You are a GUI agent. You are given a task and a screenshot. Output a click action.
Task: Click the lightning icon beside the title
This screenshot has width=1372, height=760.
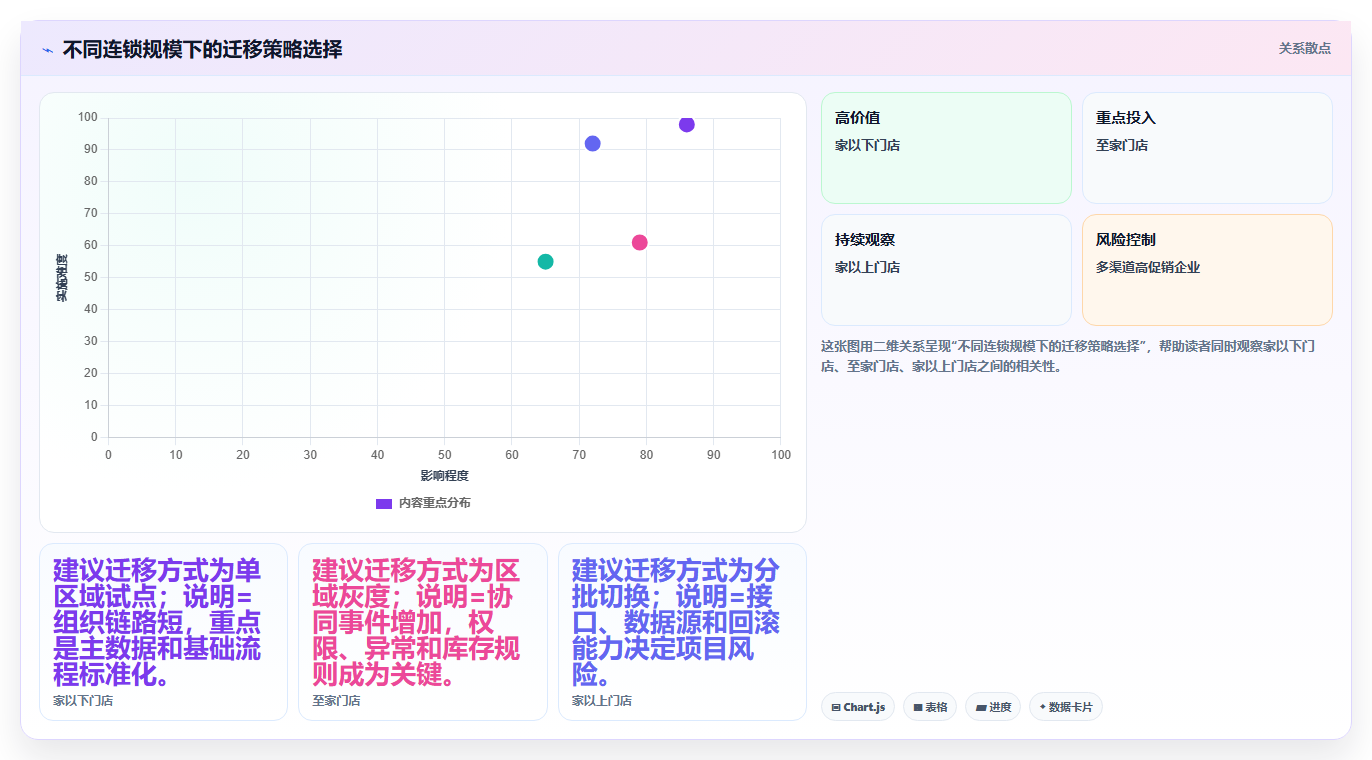tap(47, 50)
